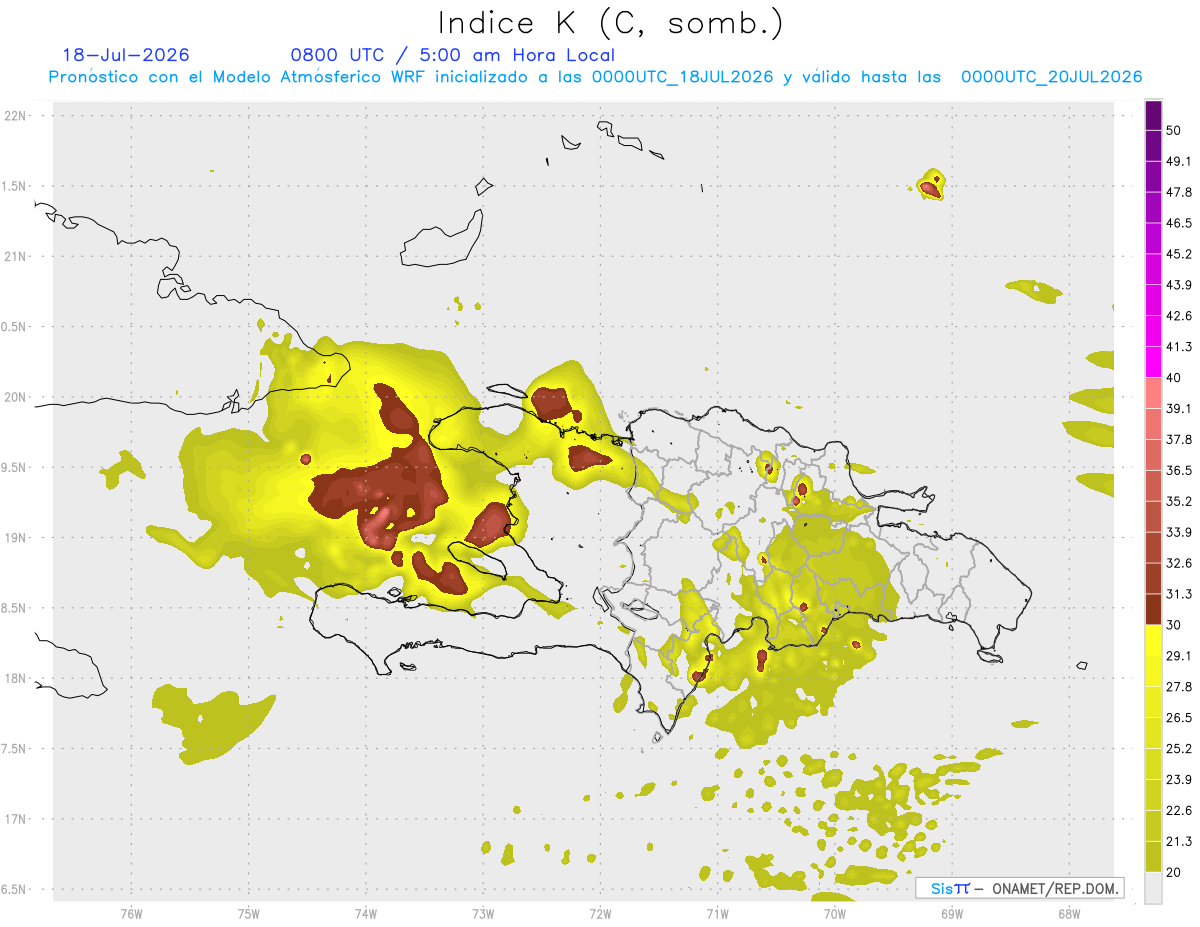The width and height of the screenshot is (1200, 927).
Task: Click the legend value "30"
Action: pos(1174,625)
